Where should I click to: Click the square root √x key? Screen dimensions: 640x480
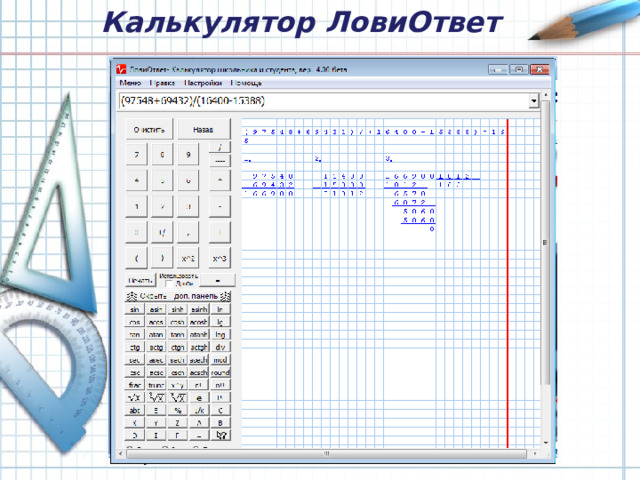pos(135,398)
